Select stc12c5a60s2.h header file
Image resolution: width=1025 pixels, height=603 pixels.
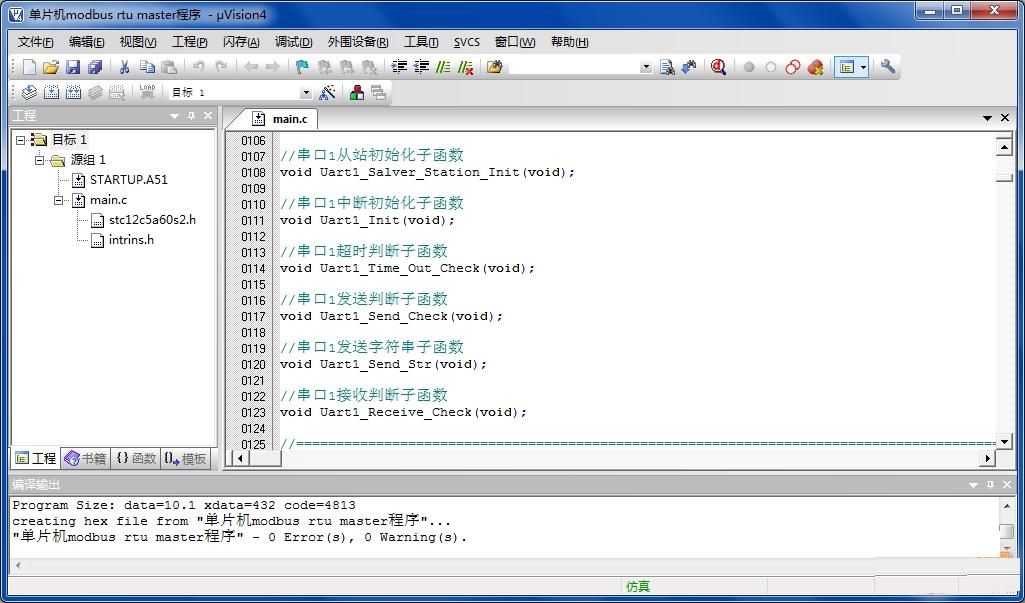pyautogui.click(x=152, y=220)
